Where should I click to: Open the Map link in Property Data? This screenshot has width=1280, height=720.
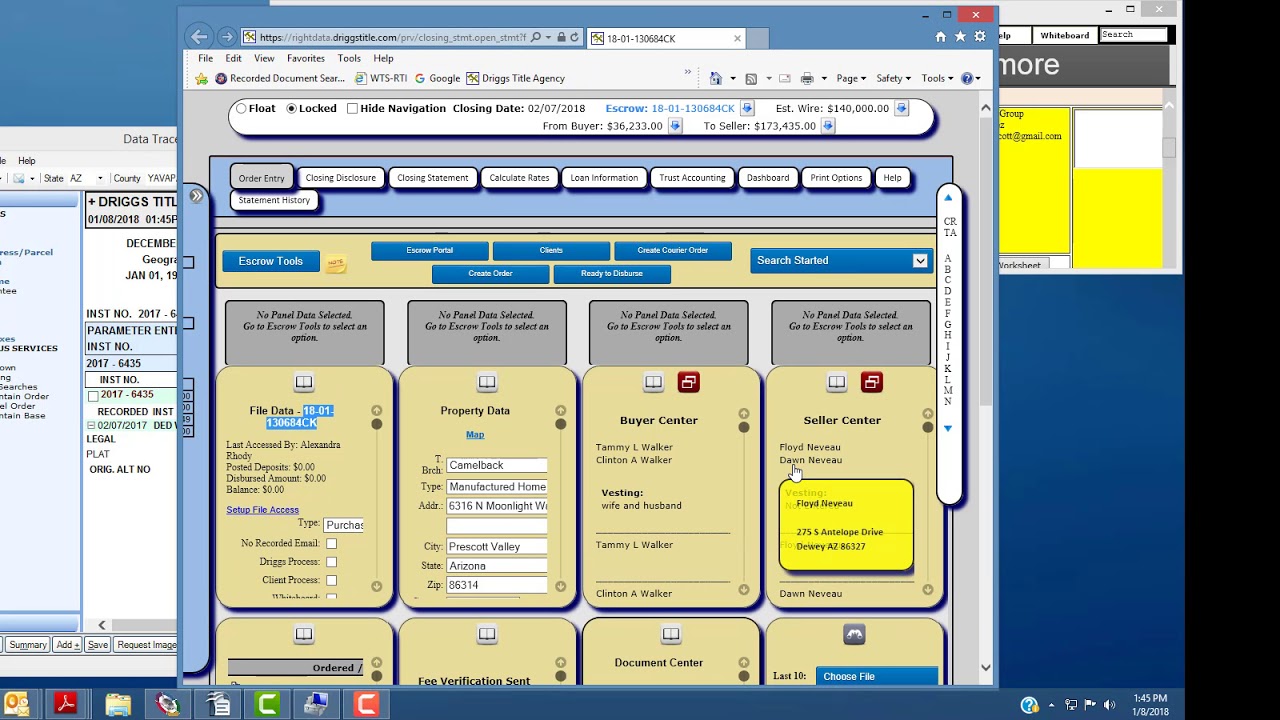pyautogui.click(x=475, y=434)
